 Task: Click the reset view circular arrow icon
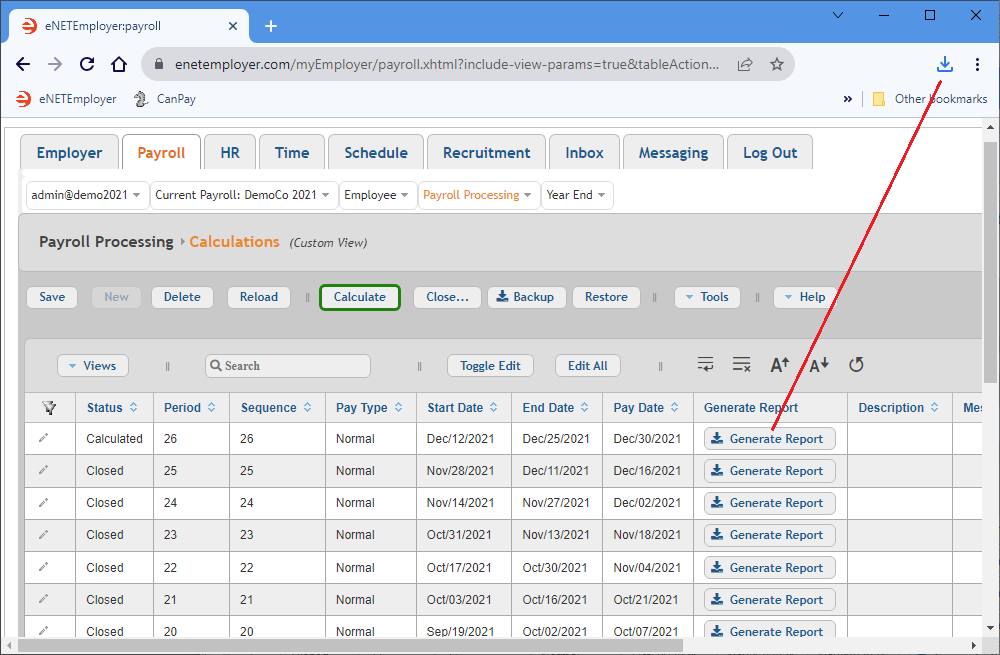856,365
